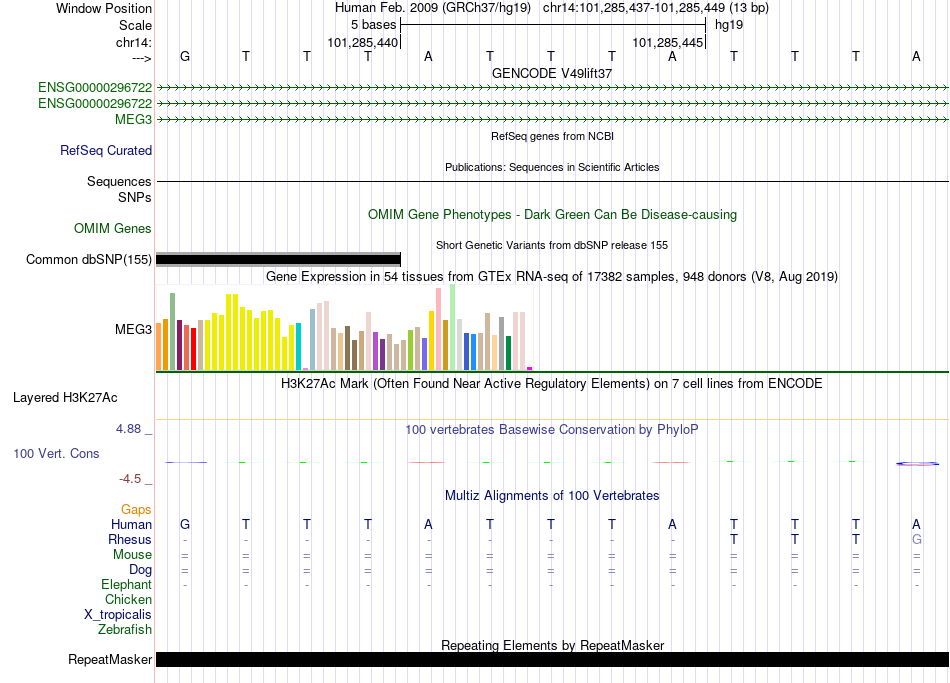Open the 'RefSeq genes from NCBI' track title
This screenshot has height=683, width=950.
coord(552,136)
